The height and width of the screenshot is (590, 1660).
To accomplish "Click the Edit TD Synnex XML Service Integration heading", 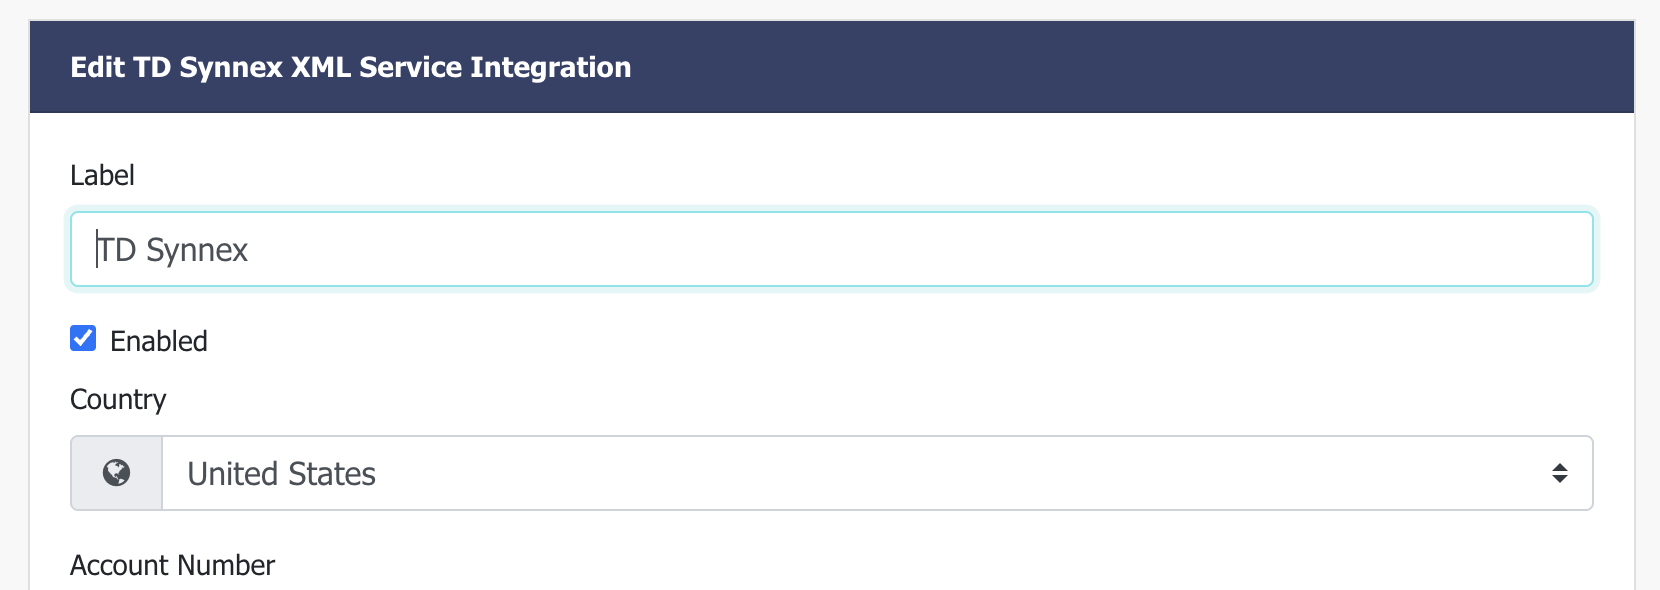I will [351, 67].
